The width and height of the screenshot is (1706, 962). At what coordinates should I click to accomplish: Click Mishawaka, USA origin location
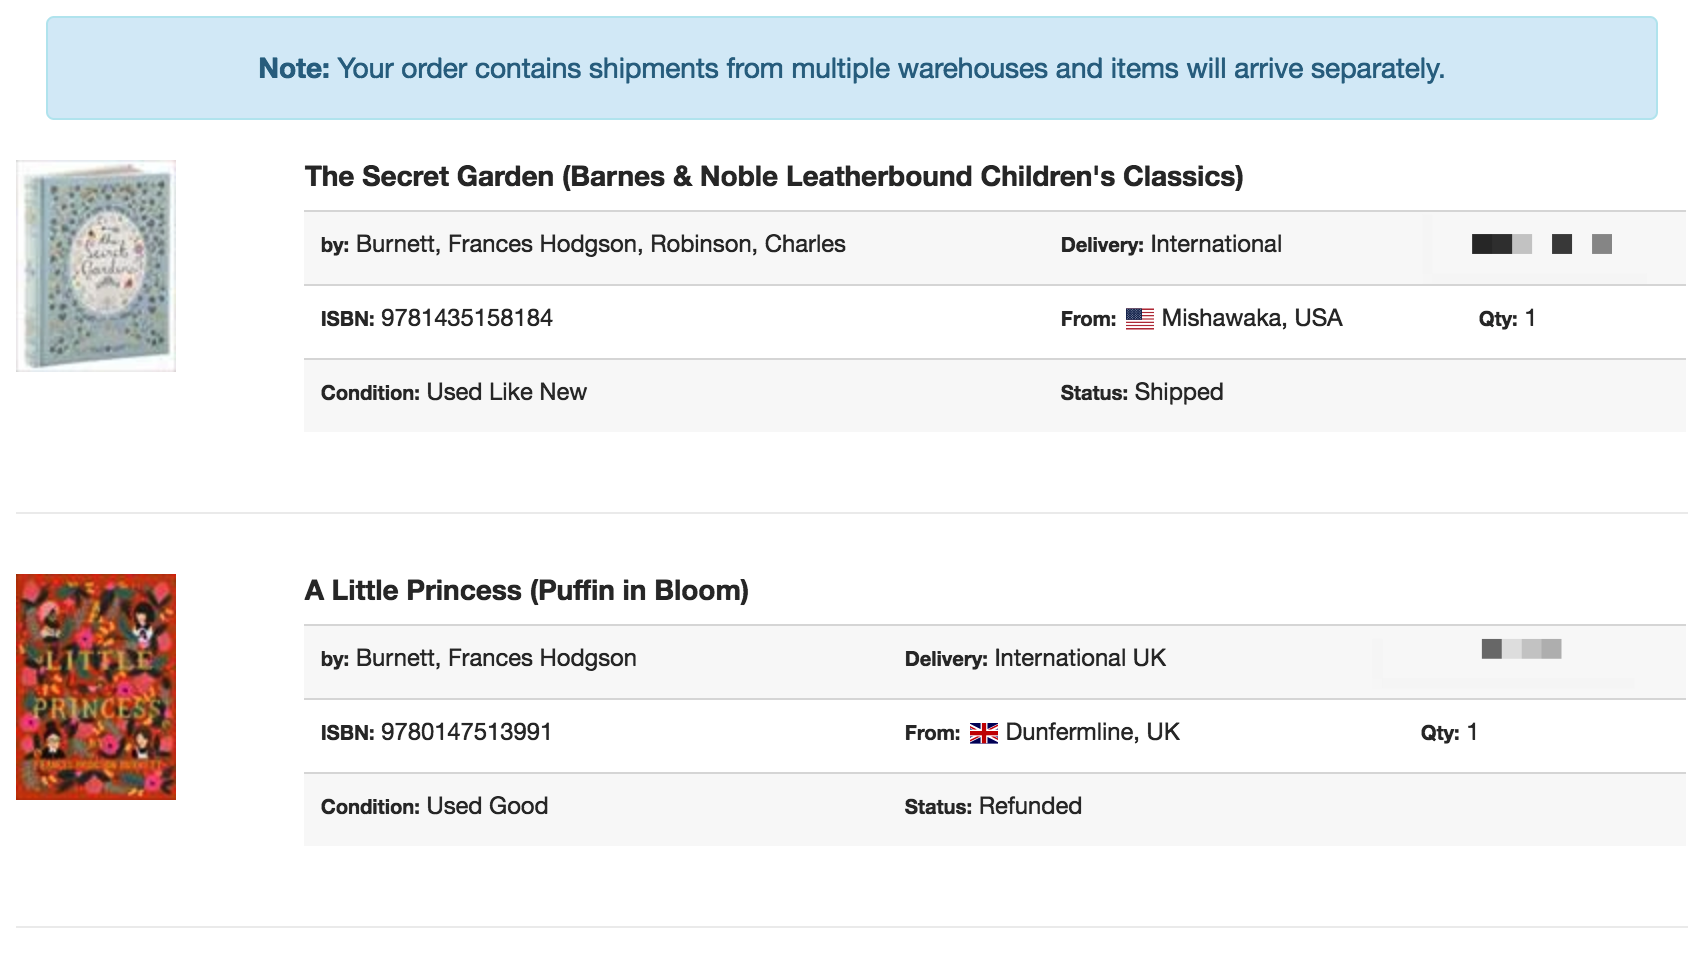[x=1251, y=319]
